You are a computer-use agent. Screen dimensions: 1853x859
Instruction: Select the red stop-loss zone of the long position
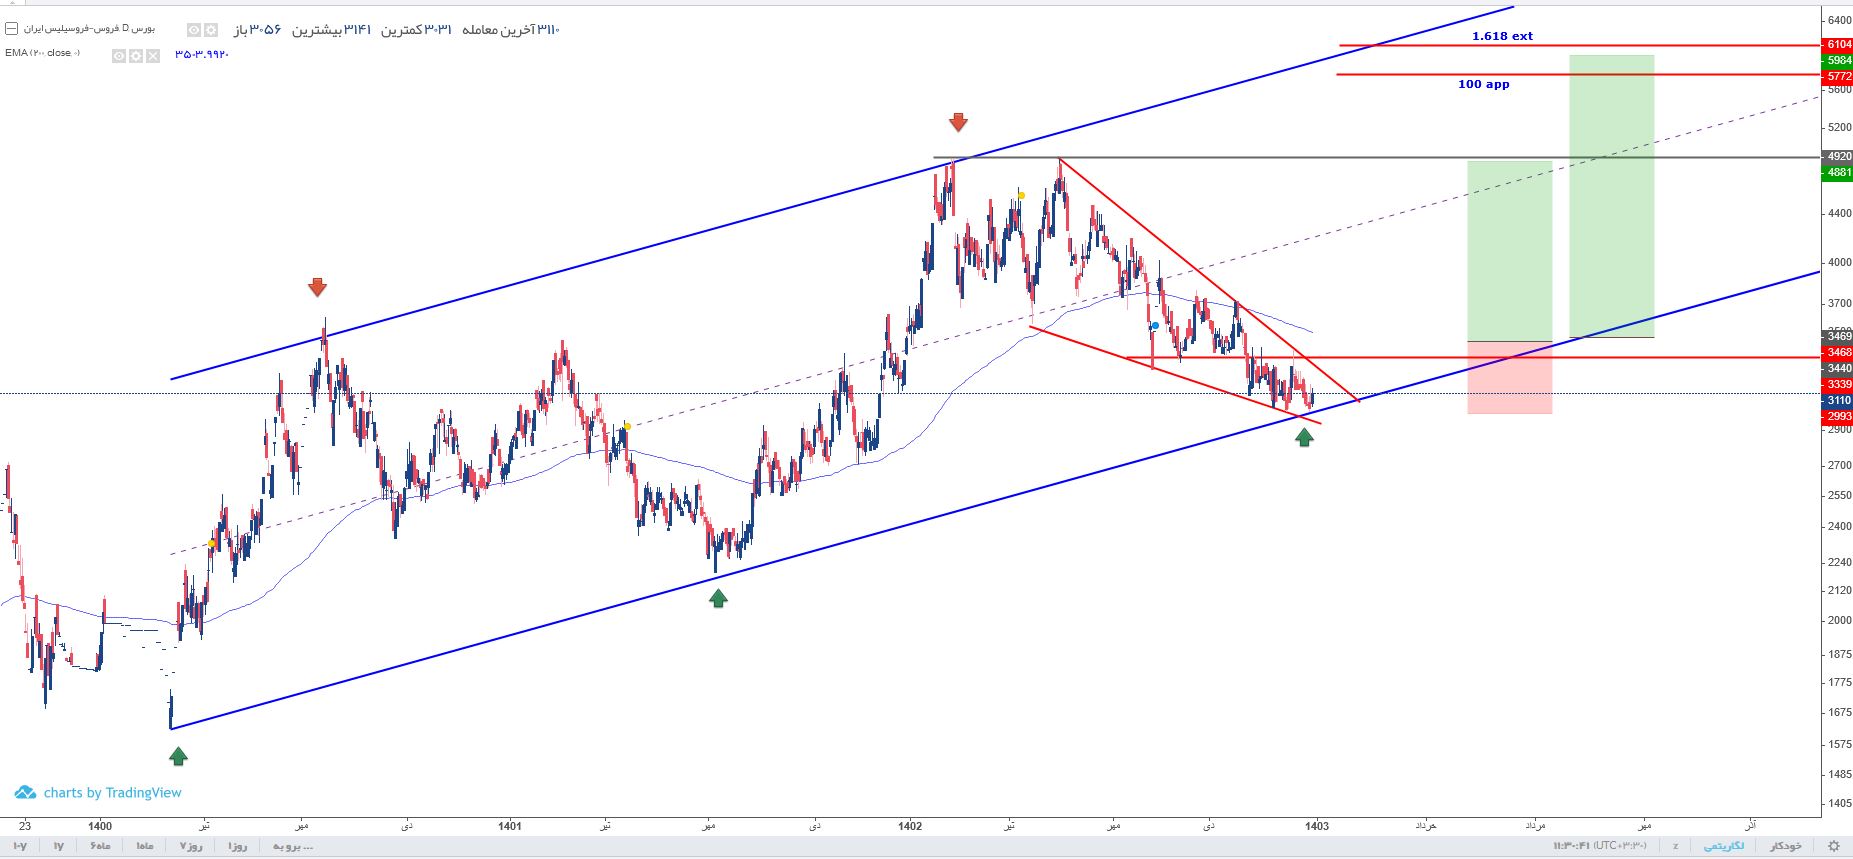pyautogui.click(x=1510, y=378)
